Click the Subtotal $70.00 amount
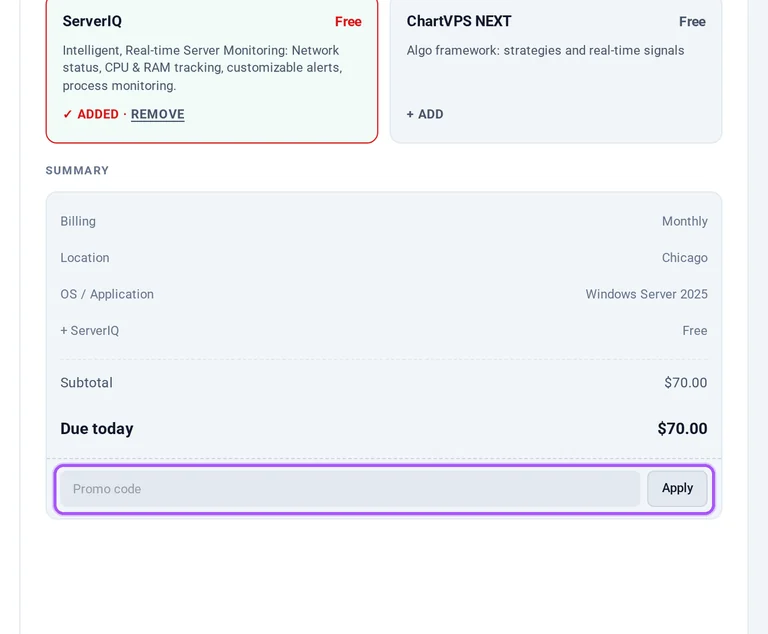Viewport: 768px width, 634px height. point(686,383)
